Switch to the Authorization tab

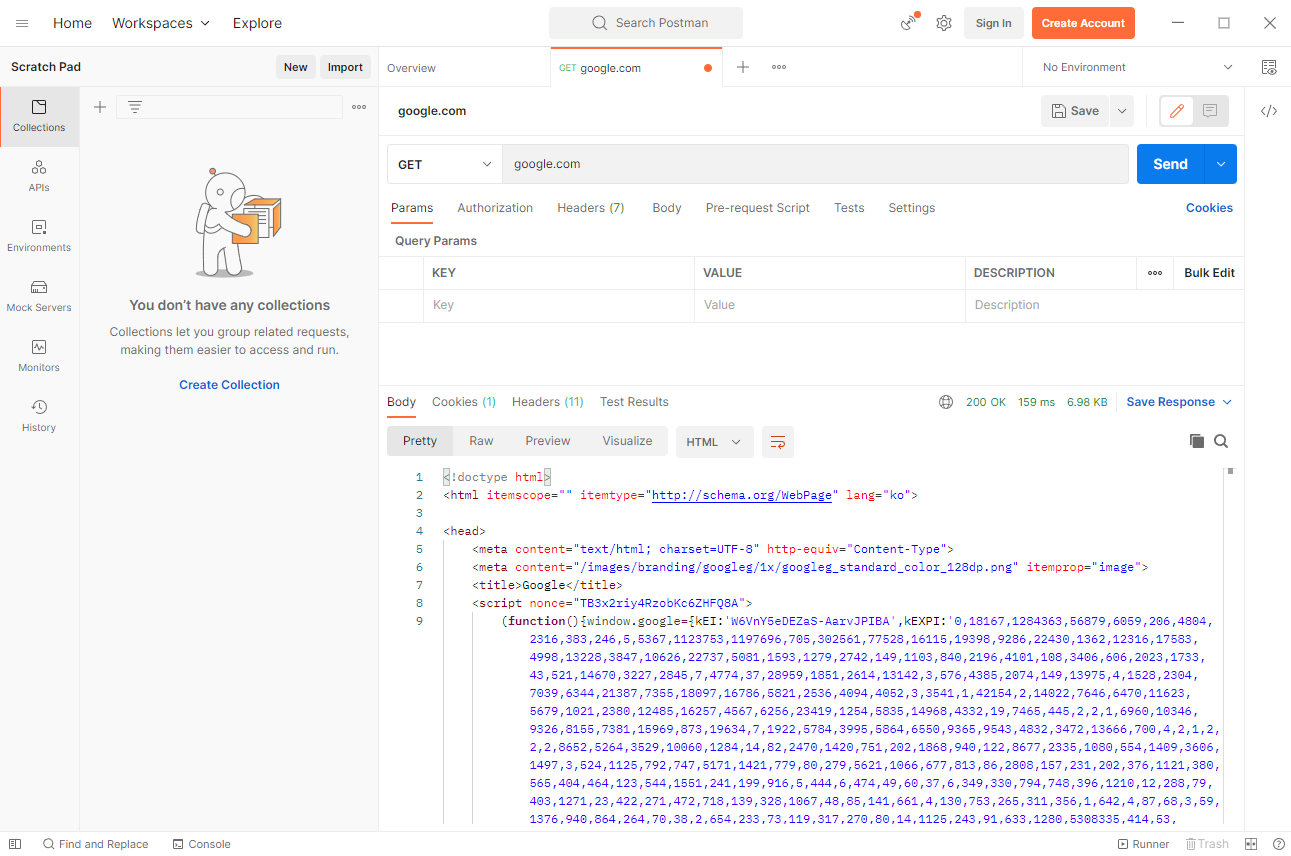pos(495,208)
